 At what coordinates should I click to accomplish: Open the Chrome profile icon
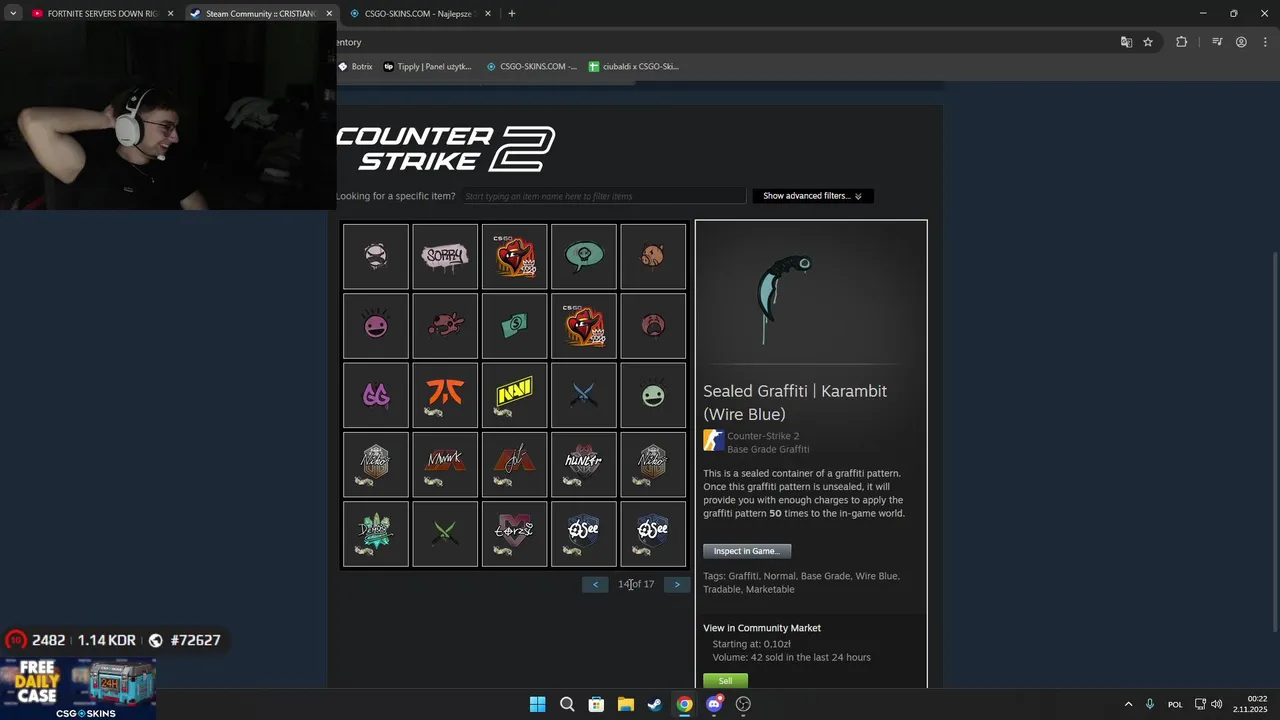point(1241,42)
